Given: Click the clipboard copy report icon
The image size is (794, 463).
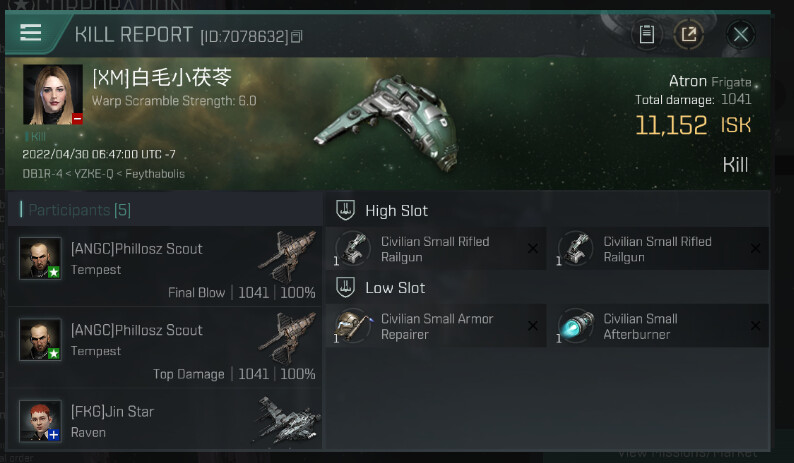Looking at the screenshot, I should tap(647, 35).
